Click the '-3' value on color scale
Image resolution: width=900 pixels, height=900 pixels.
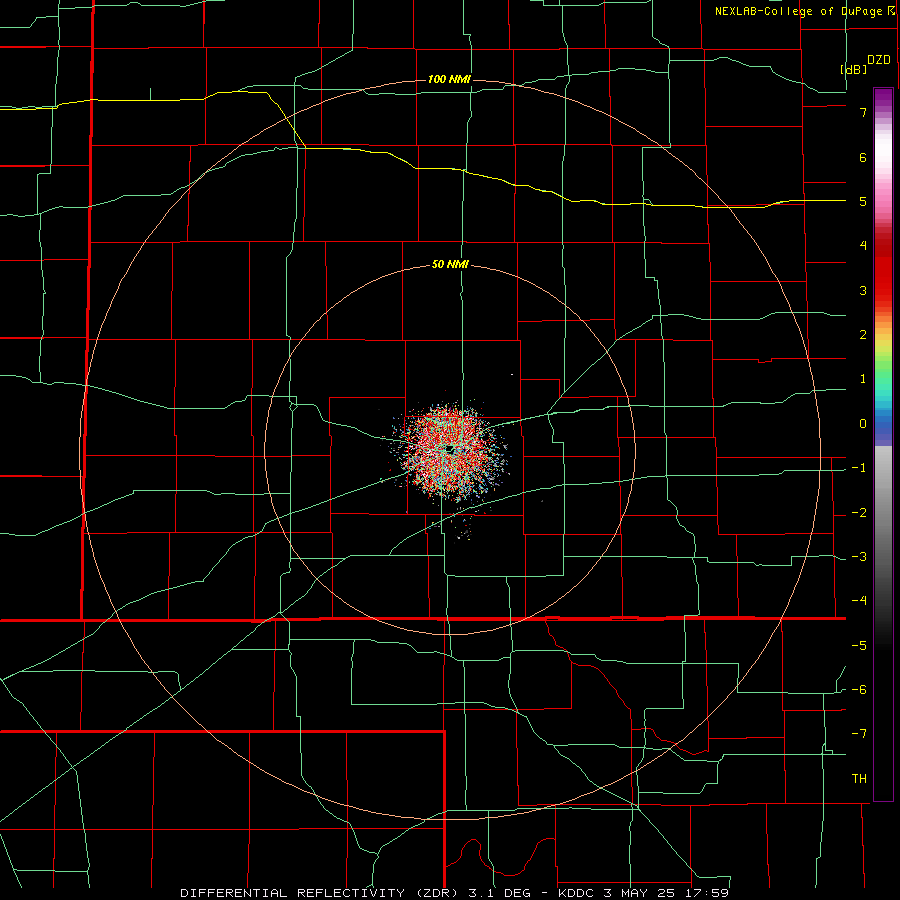(859, 557)
